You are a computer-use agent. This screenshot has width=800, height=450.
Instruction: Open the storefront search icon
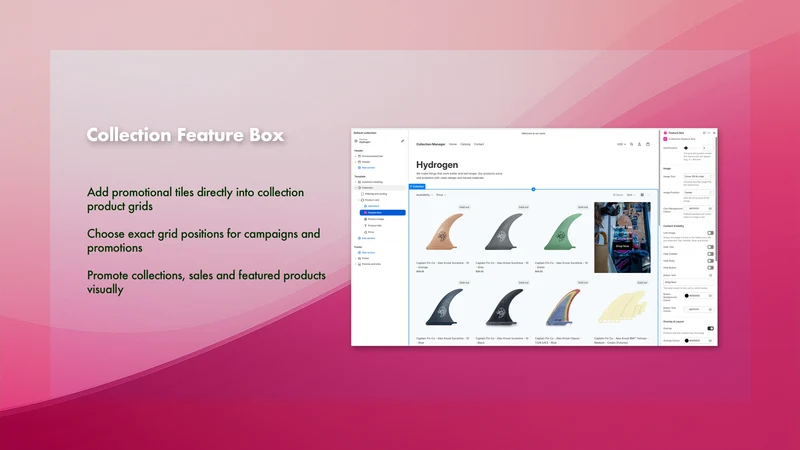click(x=632, y=144)
